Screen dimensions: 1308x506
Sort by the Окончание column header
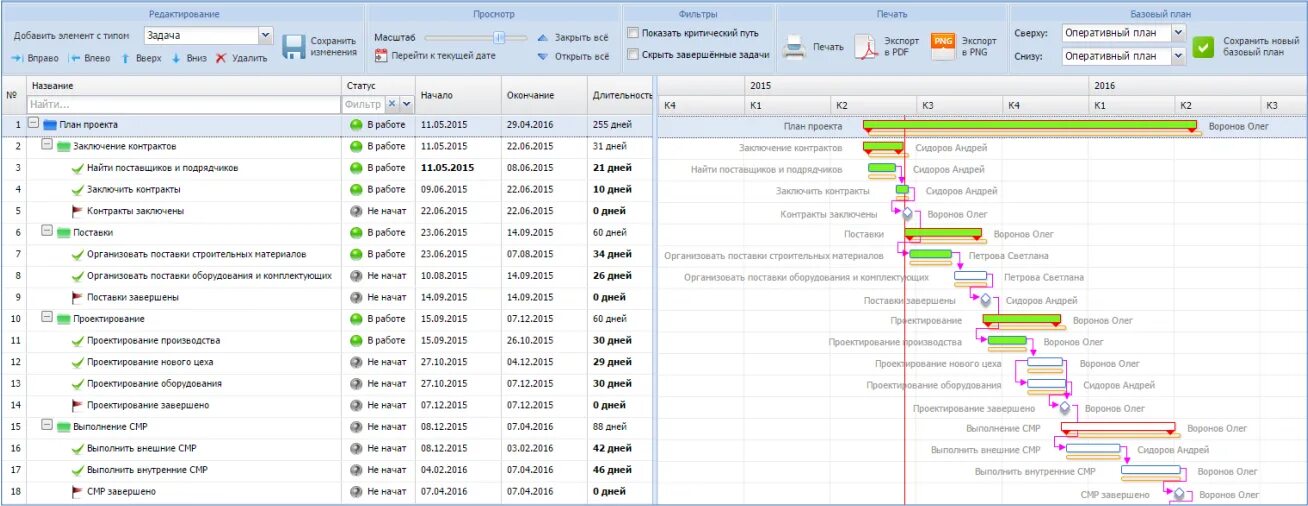[544, 95]
